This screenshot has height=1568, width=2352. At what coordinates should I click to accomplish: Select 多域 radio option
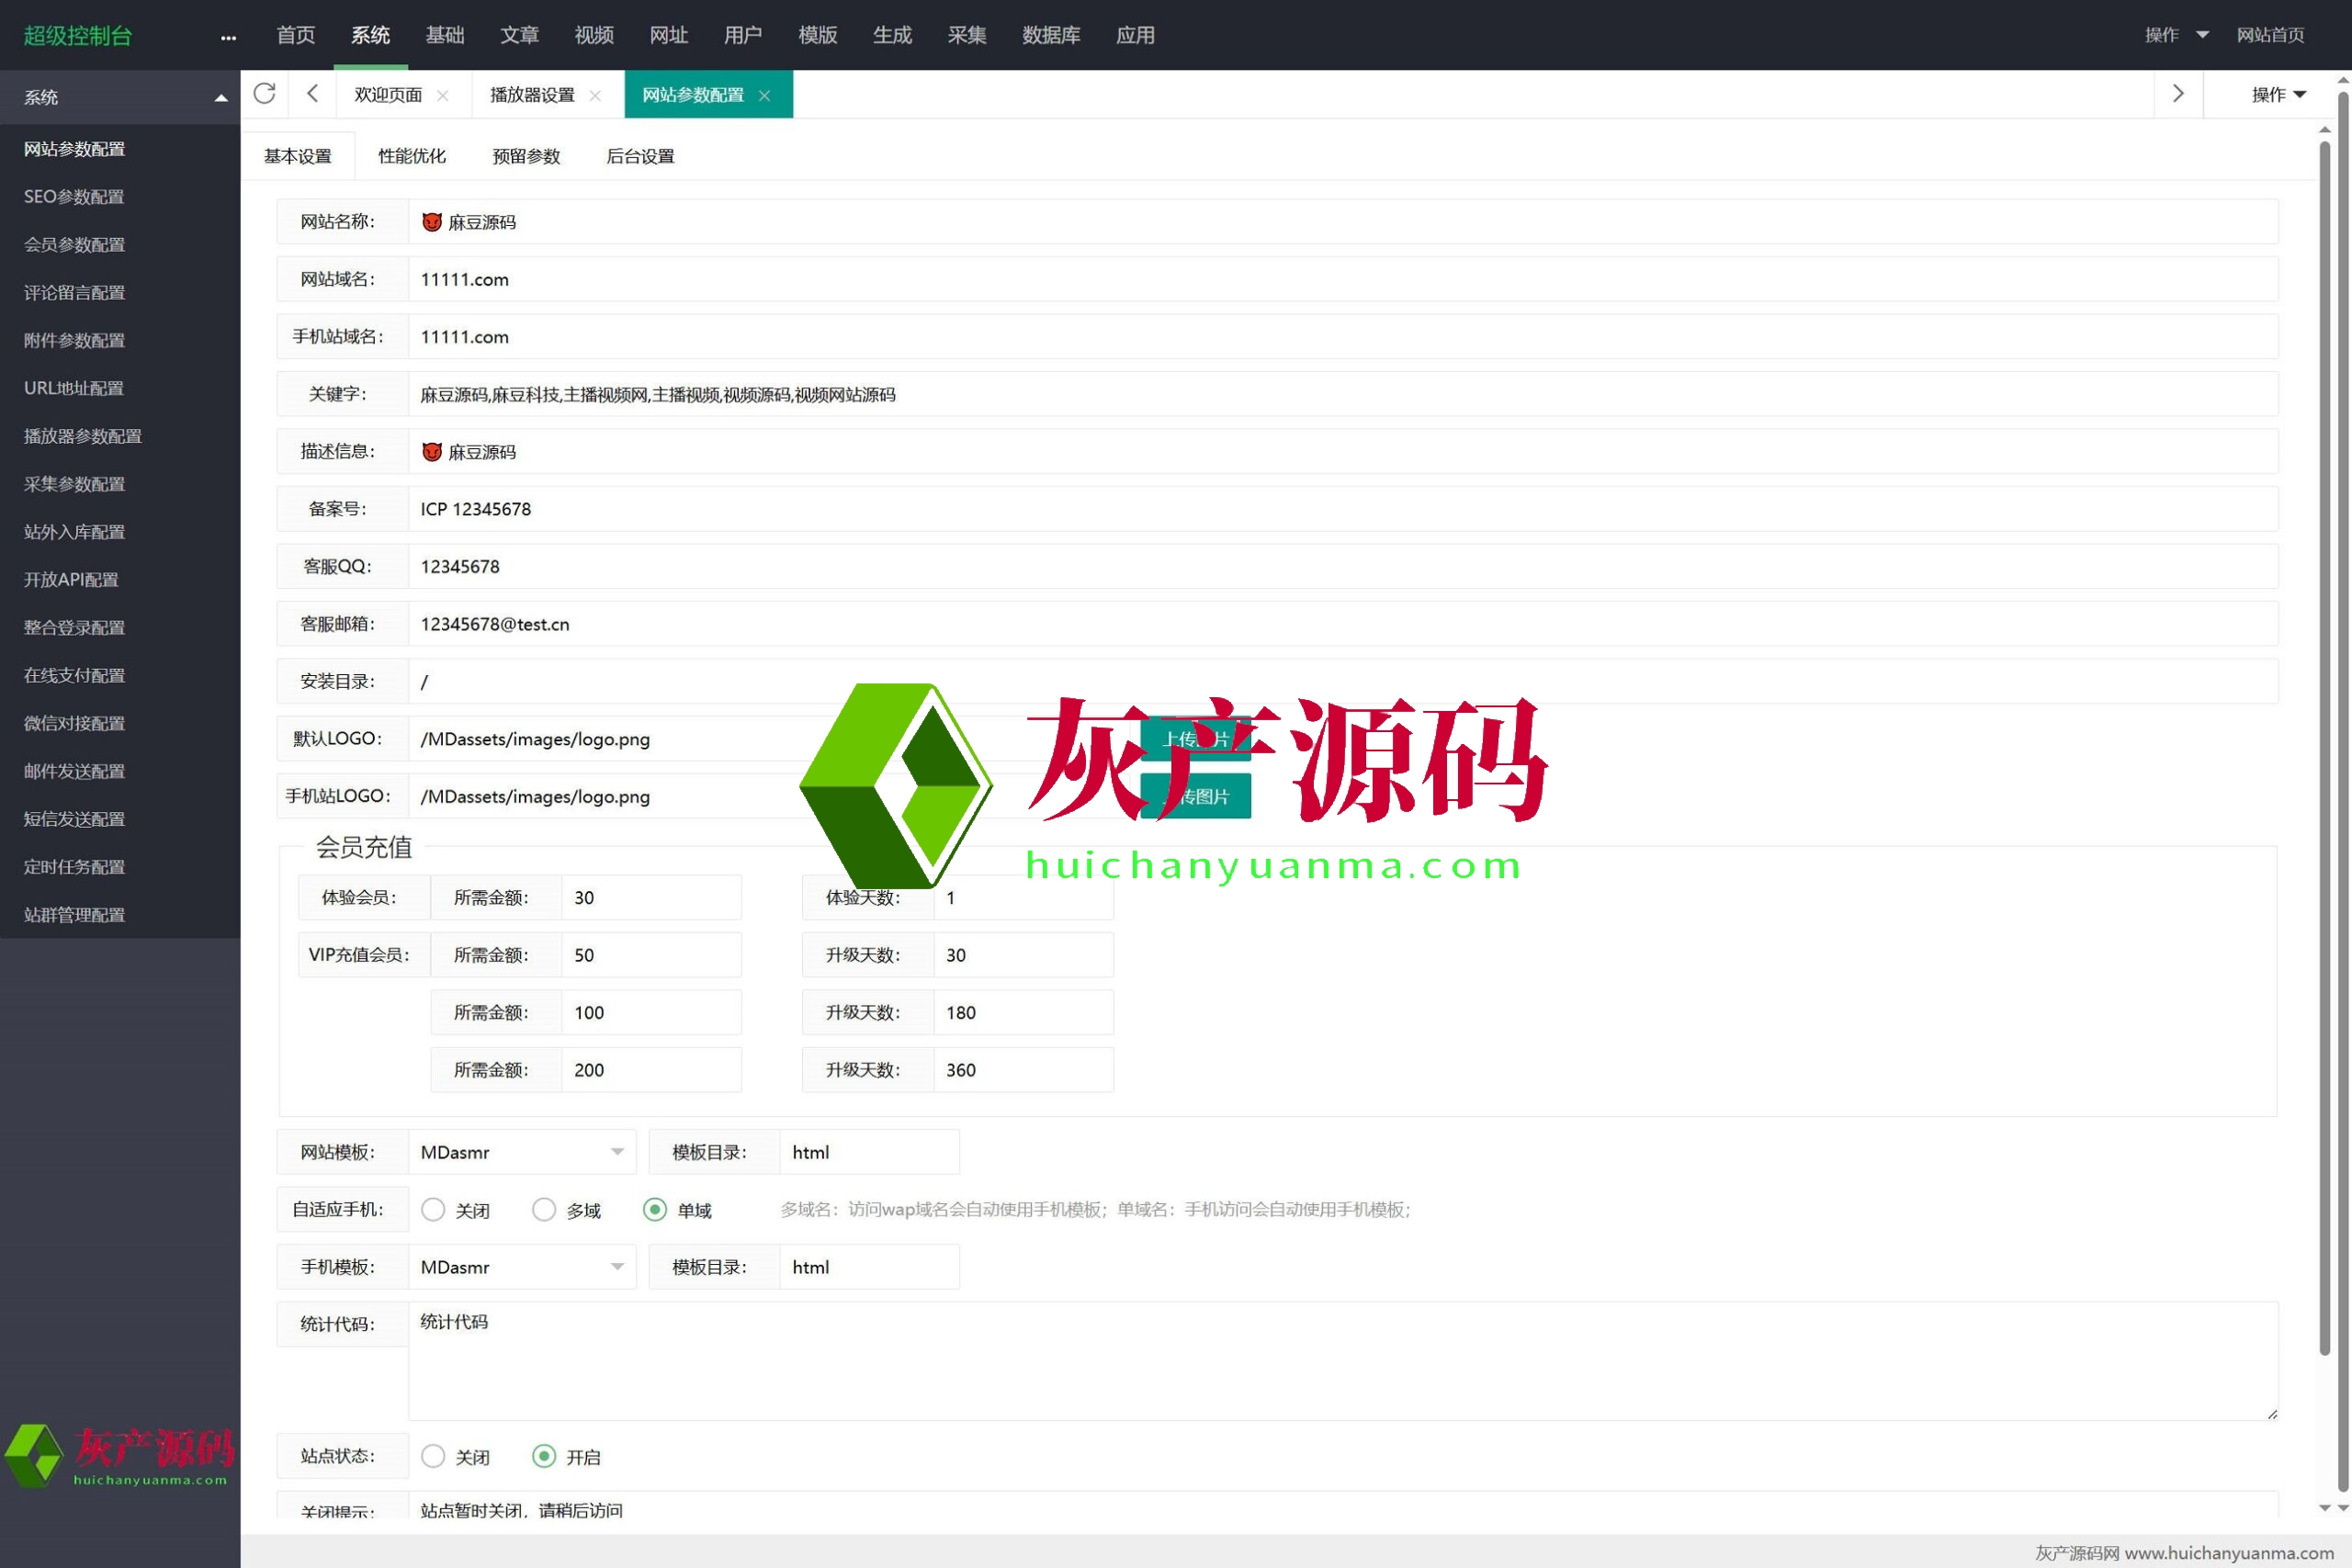pos(544,1210)
